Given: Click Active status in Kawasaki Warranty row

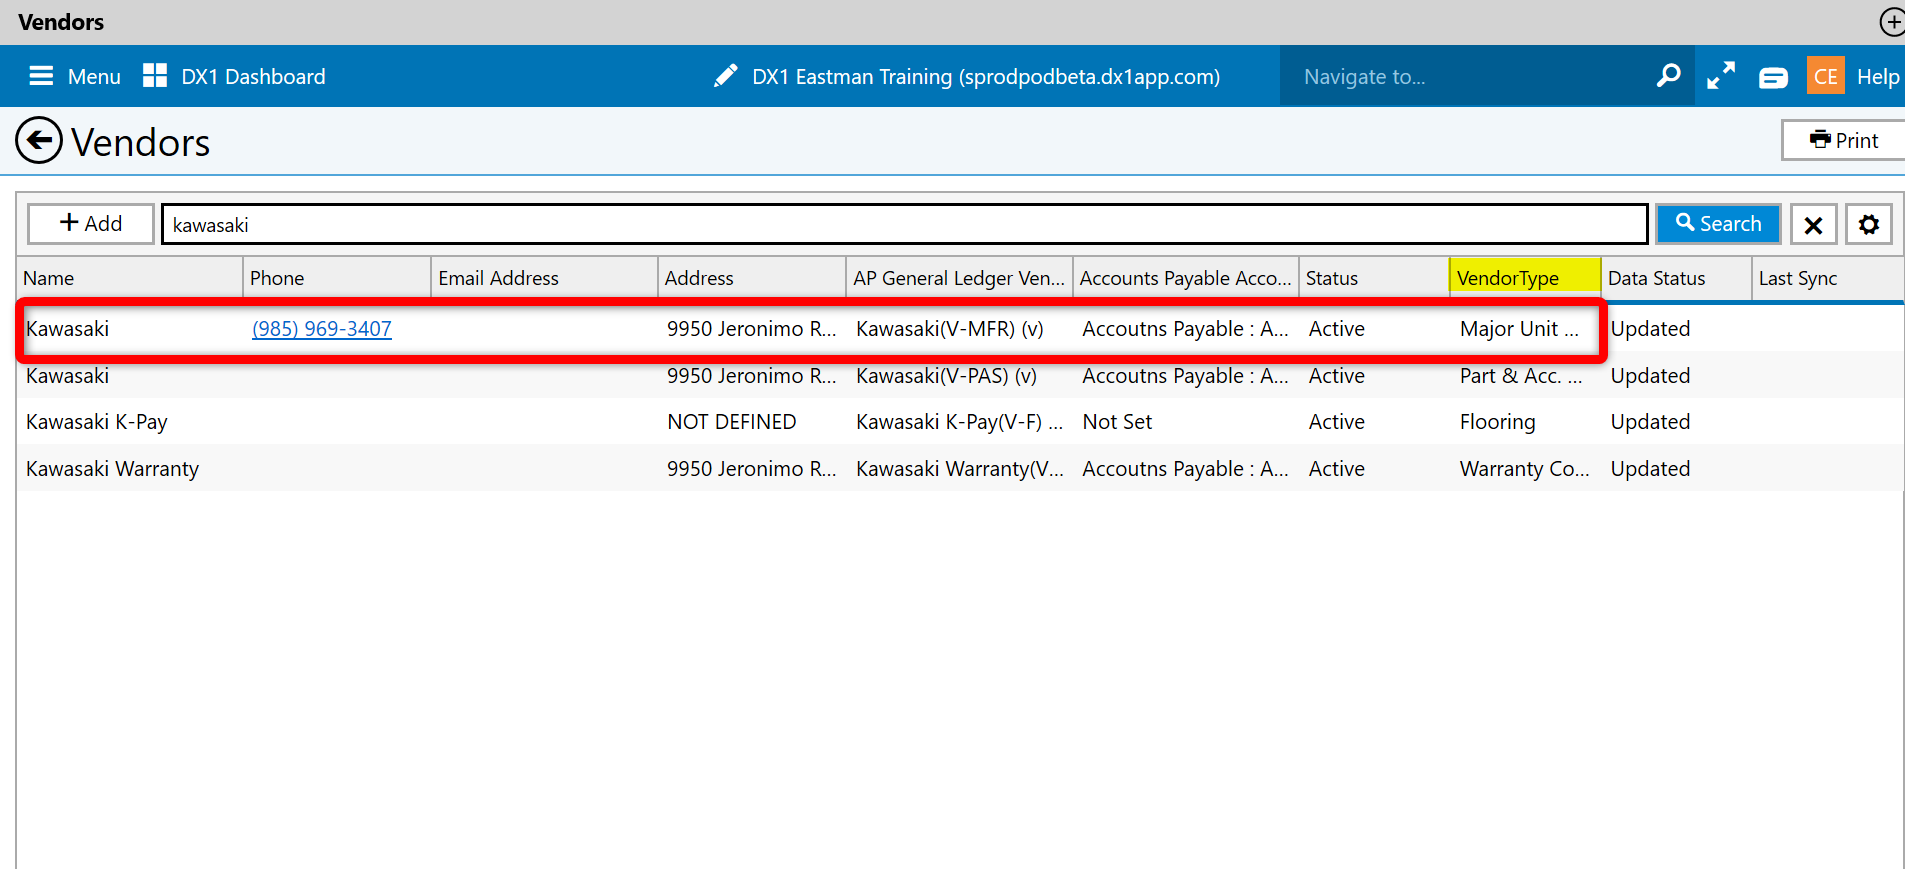Looking at the screenshot, I should tap(1336, 469).
